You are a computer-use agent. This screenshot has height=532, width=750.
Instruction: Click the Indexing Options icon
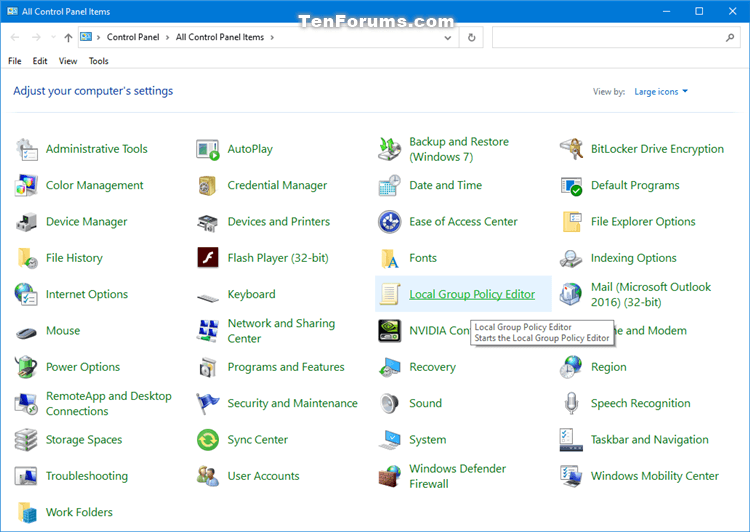[x=571, y=258]
